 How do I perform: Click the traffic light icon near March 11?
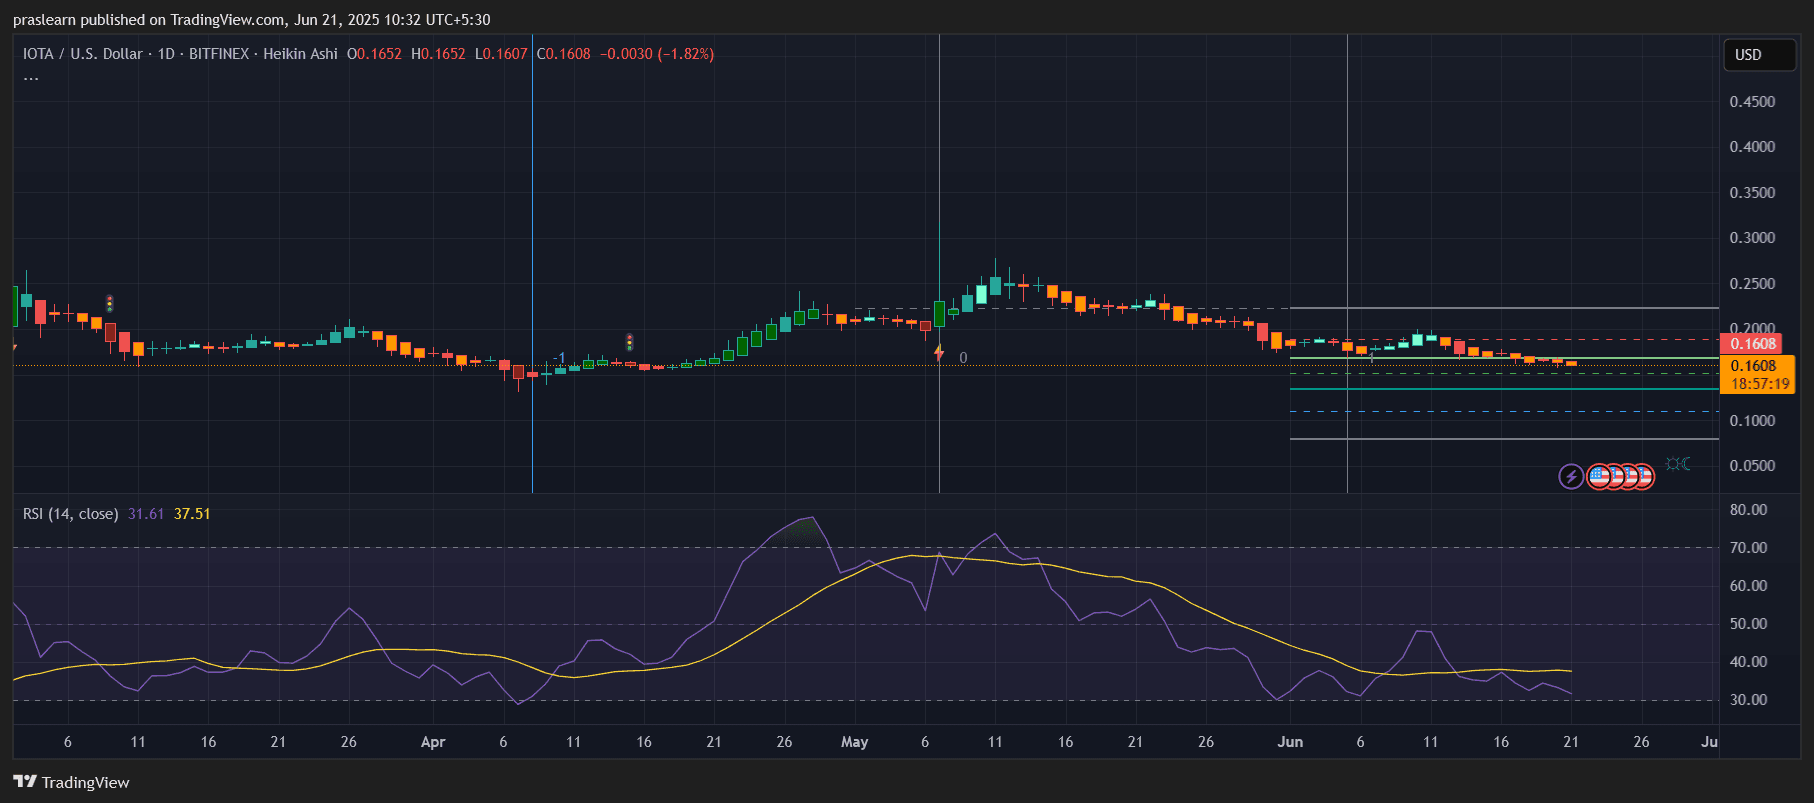[x=110, y=303]
